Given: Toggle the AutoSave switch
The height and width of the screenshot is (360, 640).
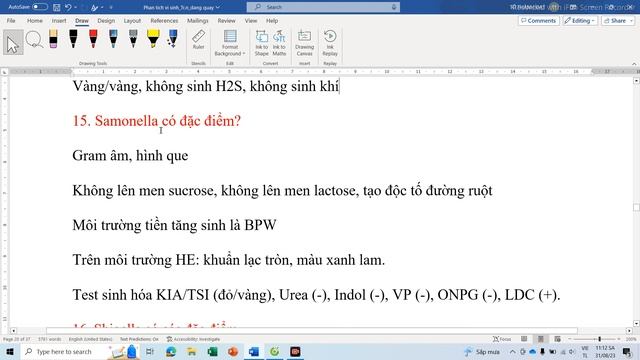Looking at the screenshot, I should point(40,7).
